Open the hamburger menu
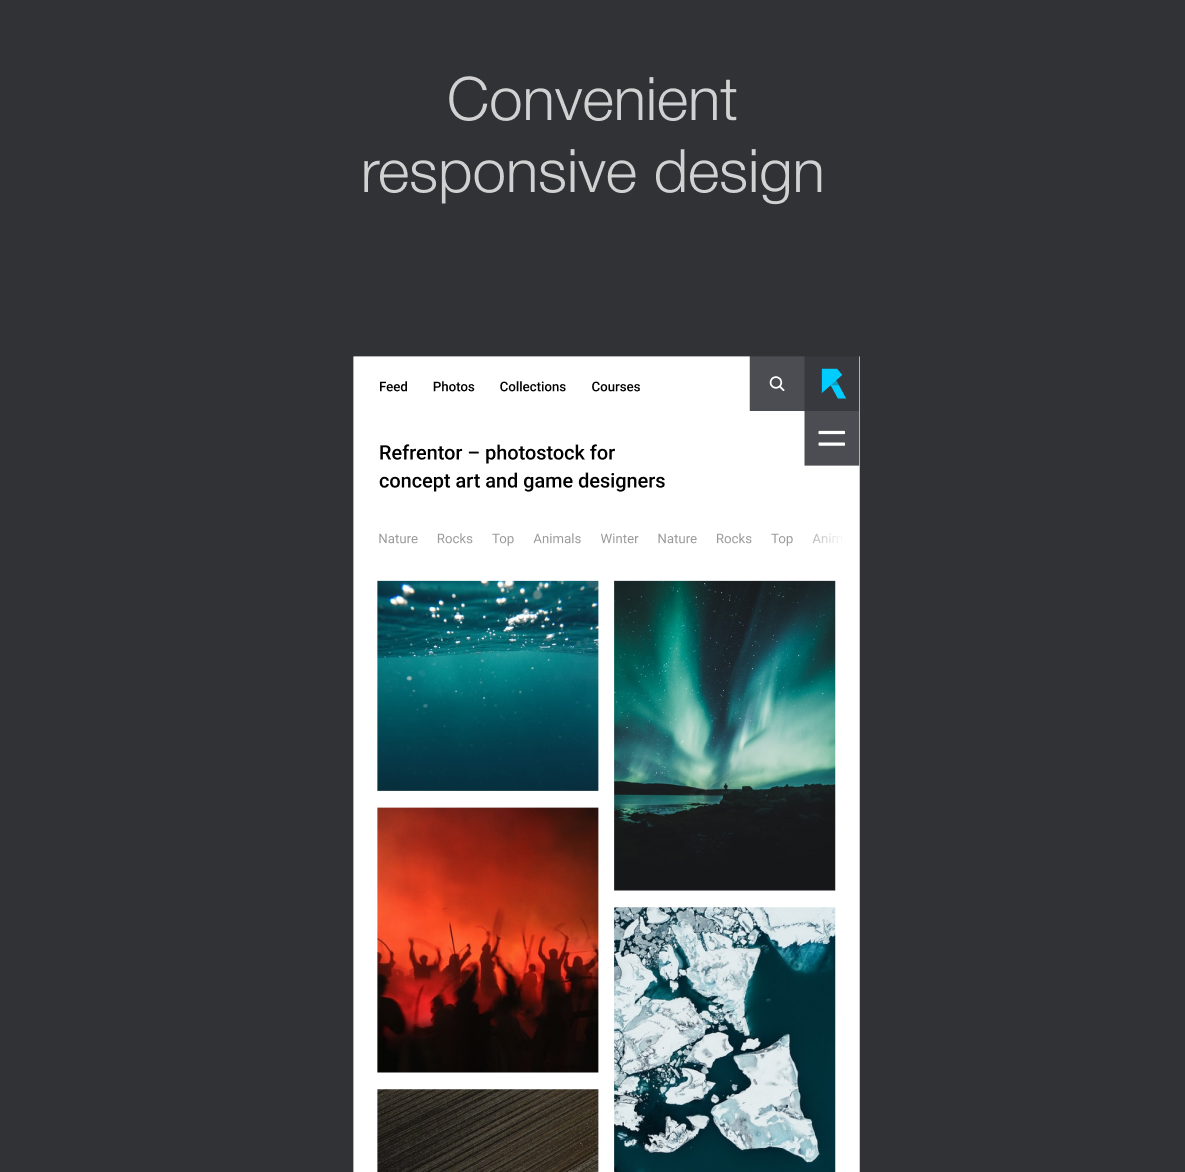Screen dimensions: 1185x1172 point(831,438)
